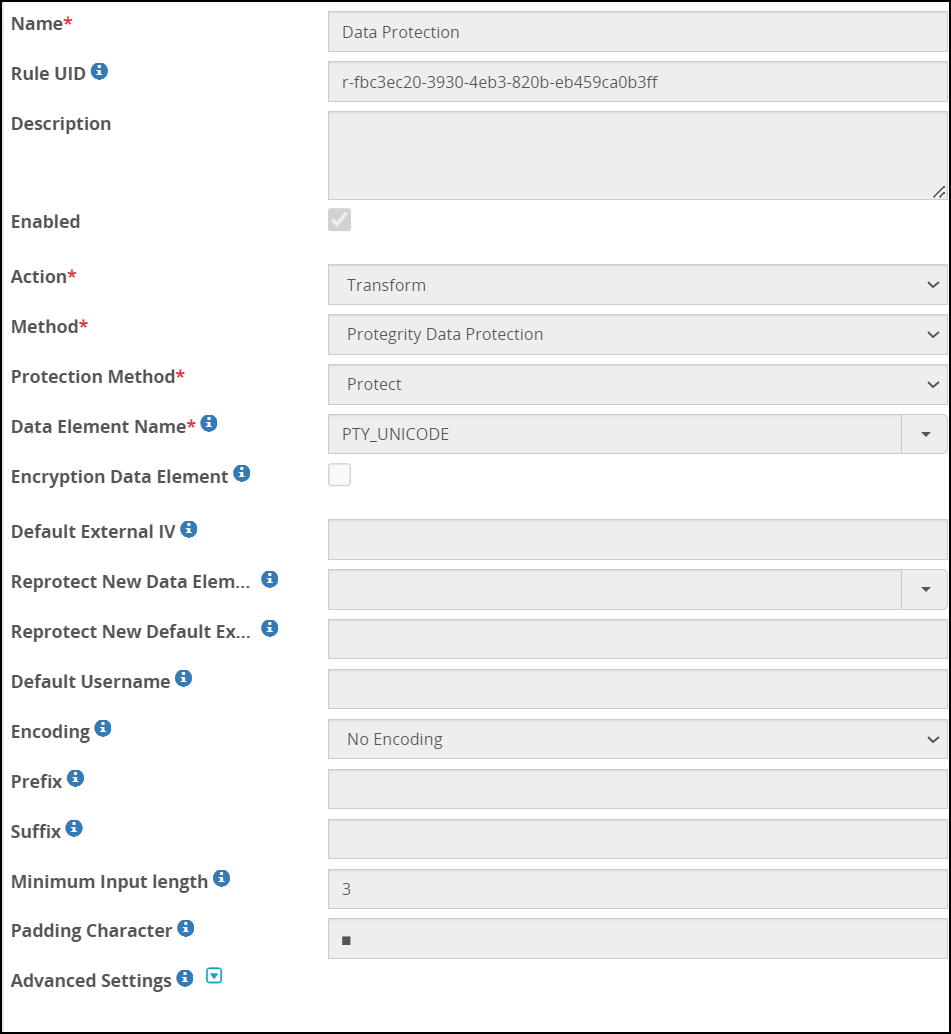Click the Padding Character info icon
This screenshot has width=951, height=1034.
(x=185, y=929)
